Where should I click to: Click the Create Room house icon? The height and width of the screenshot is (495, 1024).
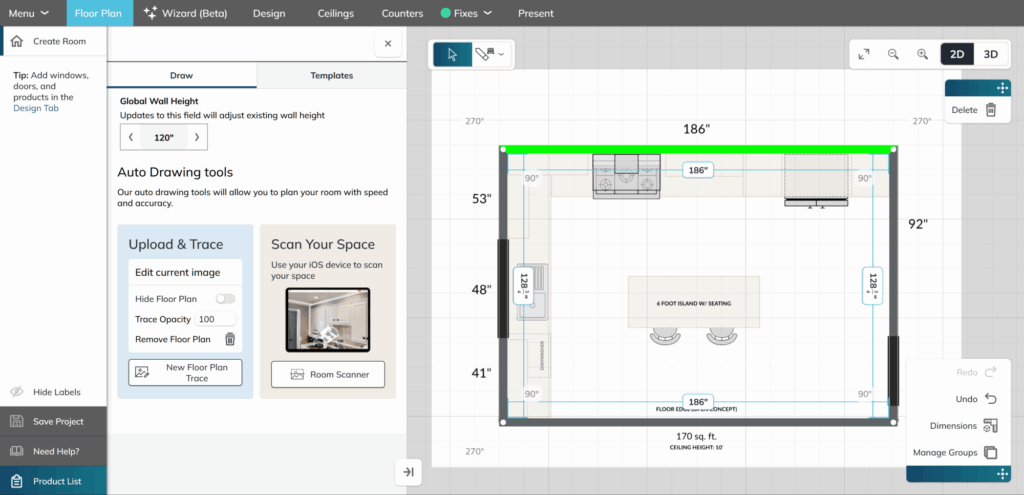pyautogui.click(x=17, y=41)
